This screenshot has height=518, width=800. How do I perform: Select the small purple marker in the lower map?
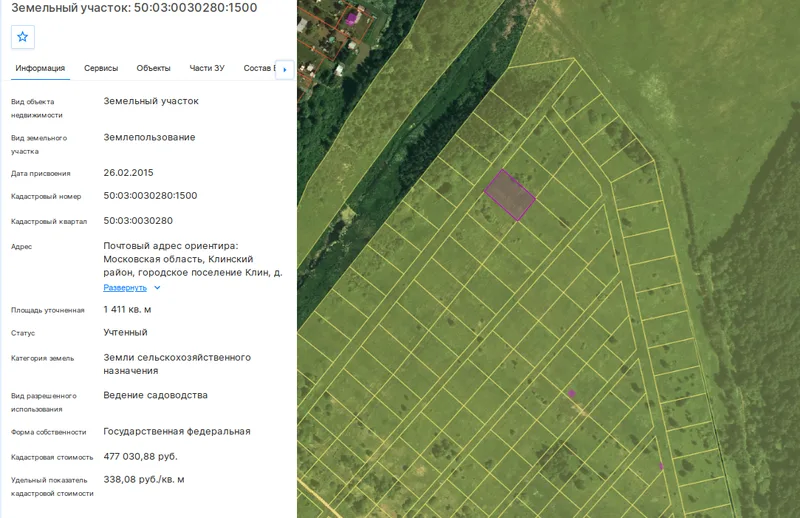click(571, 393)
